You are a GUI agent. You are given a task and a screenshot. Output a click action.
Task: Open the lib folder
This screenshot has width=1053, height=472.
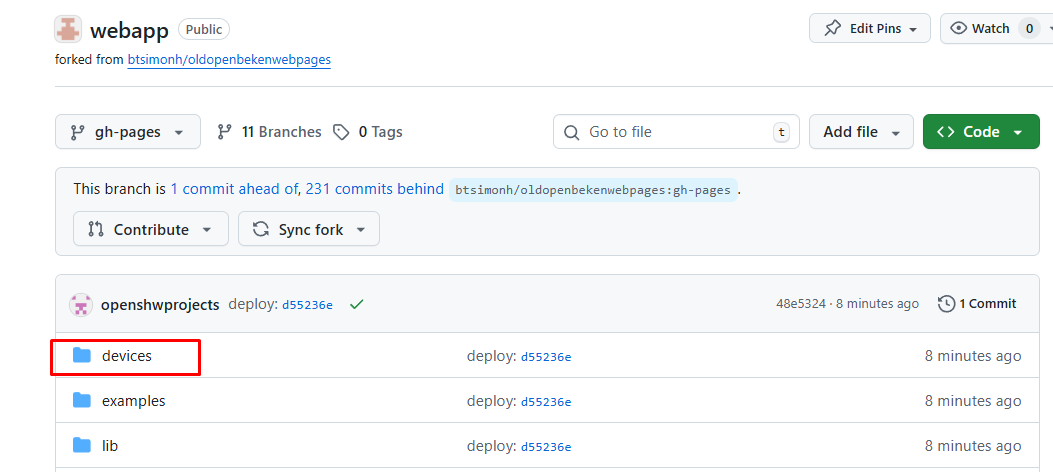[110, 445]
